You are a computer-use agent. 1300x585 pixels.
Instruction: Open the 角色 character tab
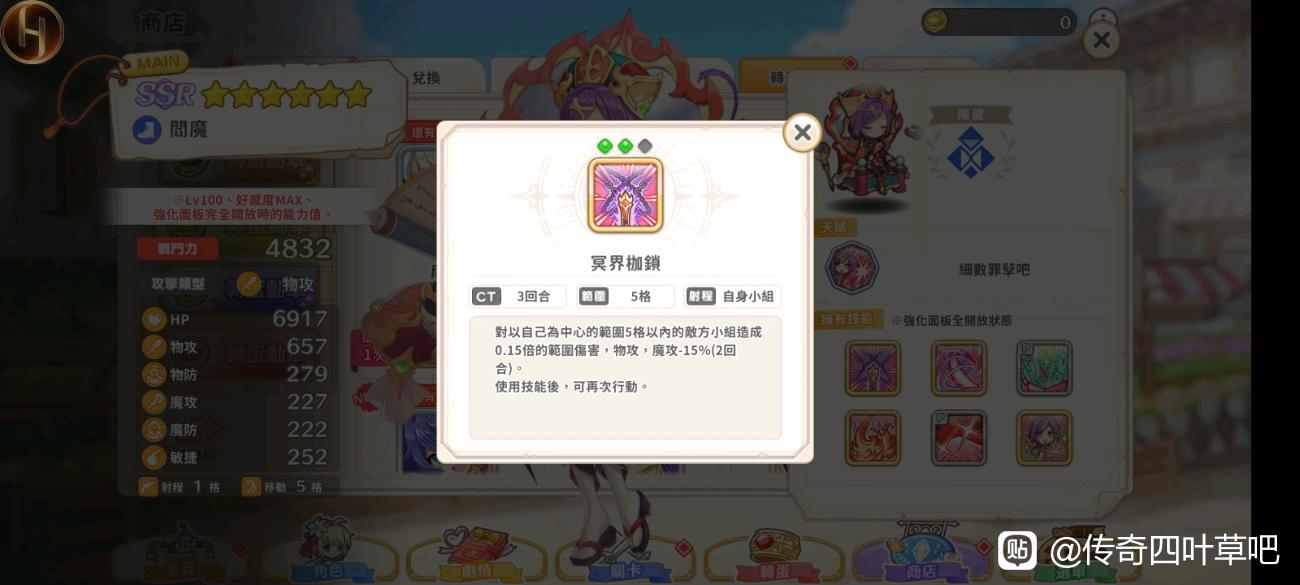click(x=329, y=553)
